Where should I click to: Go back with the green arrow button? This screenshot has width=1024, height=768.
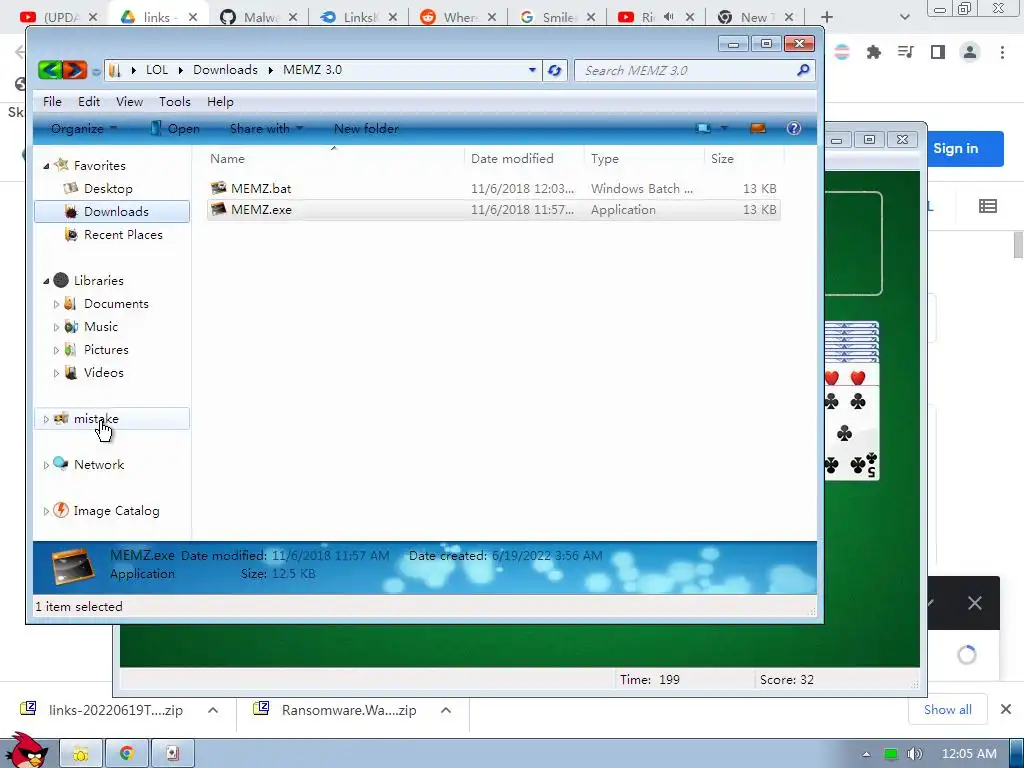coord(50,70)
